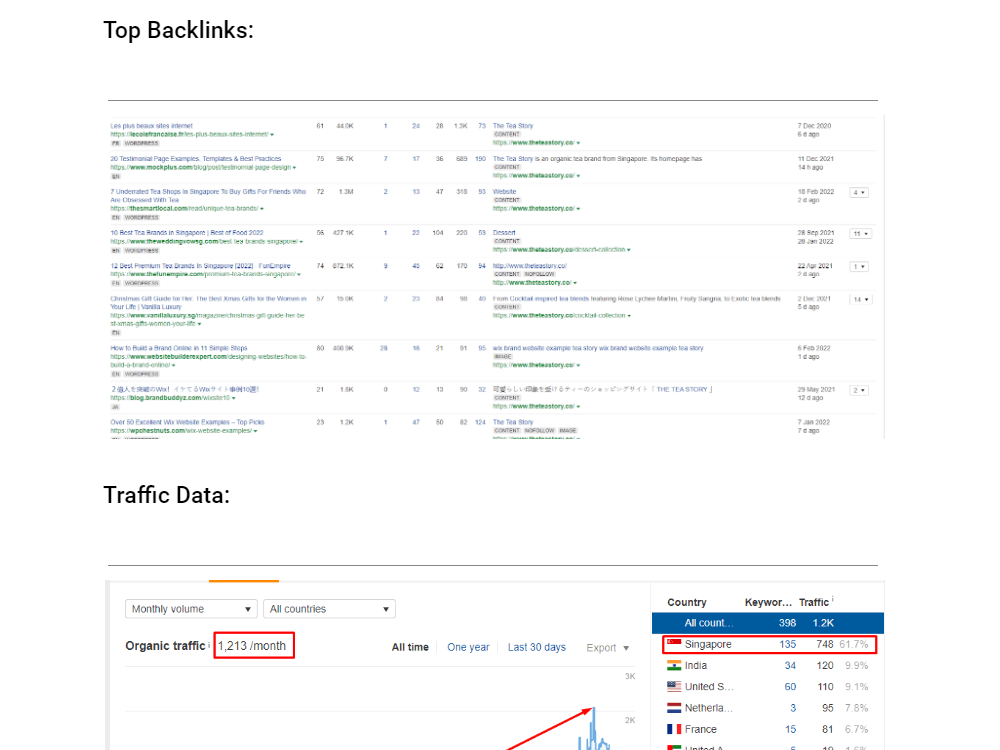Open the Export dropdown menu
Viewport: 1000px width, 750px height.
(x=607, y=647)
